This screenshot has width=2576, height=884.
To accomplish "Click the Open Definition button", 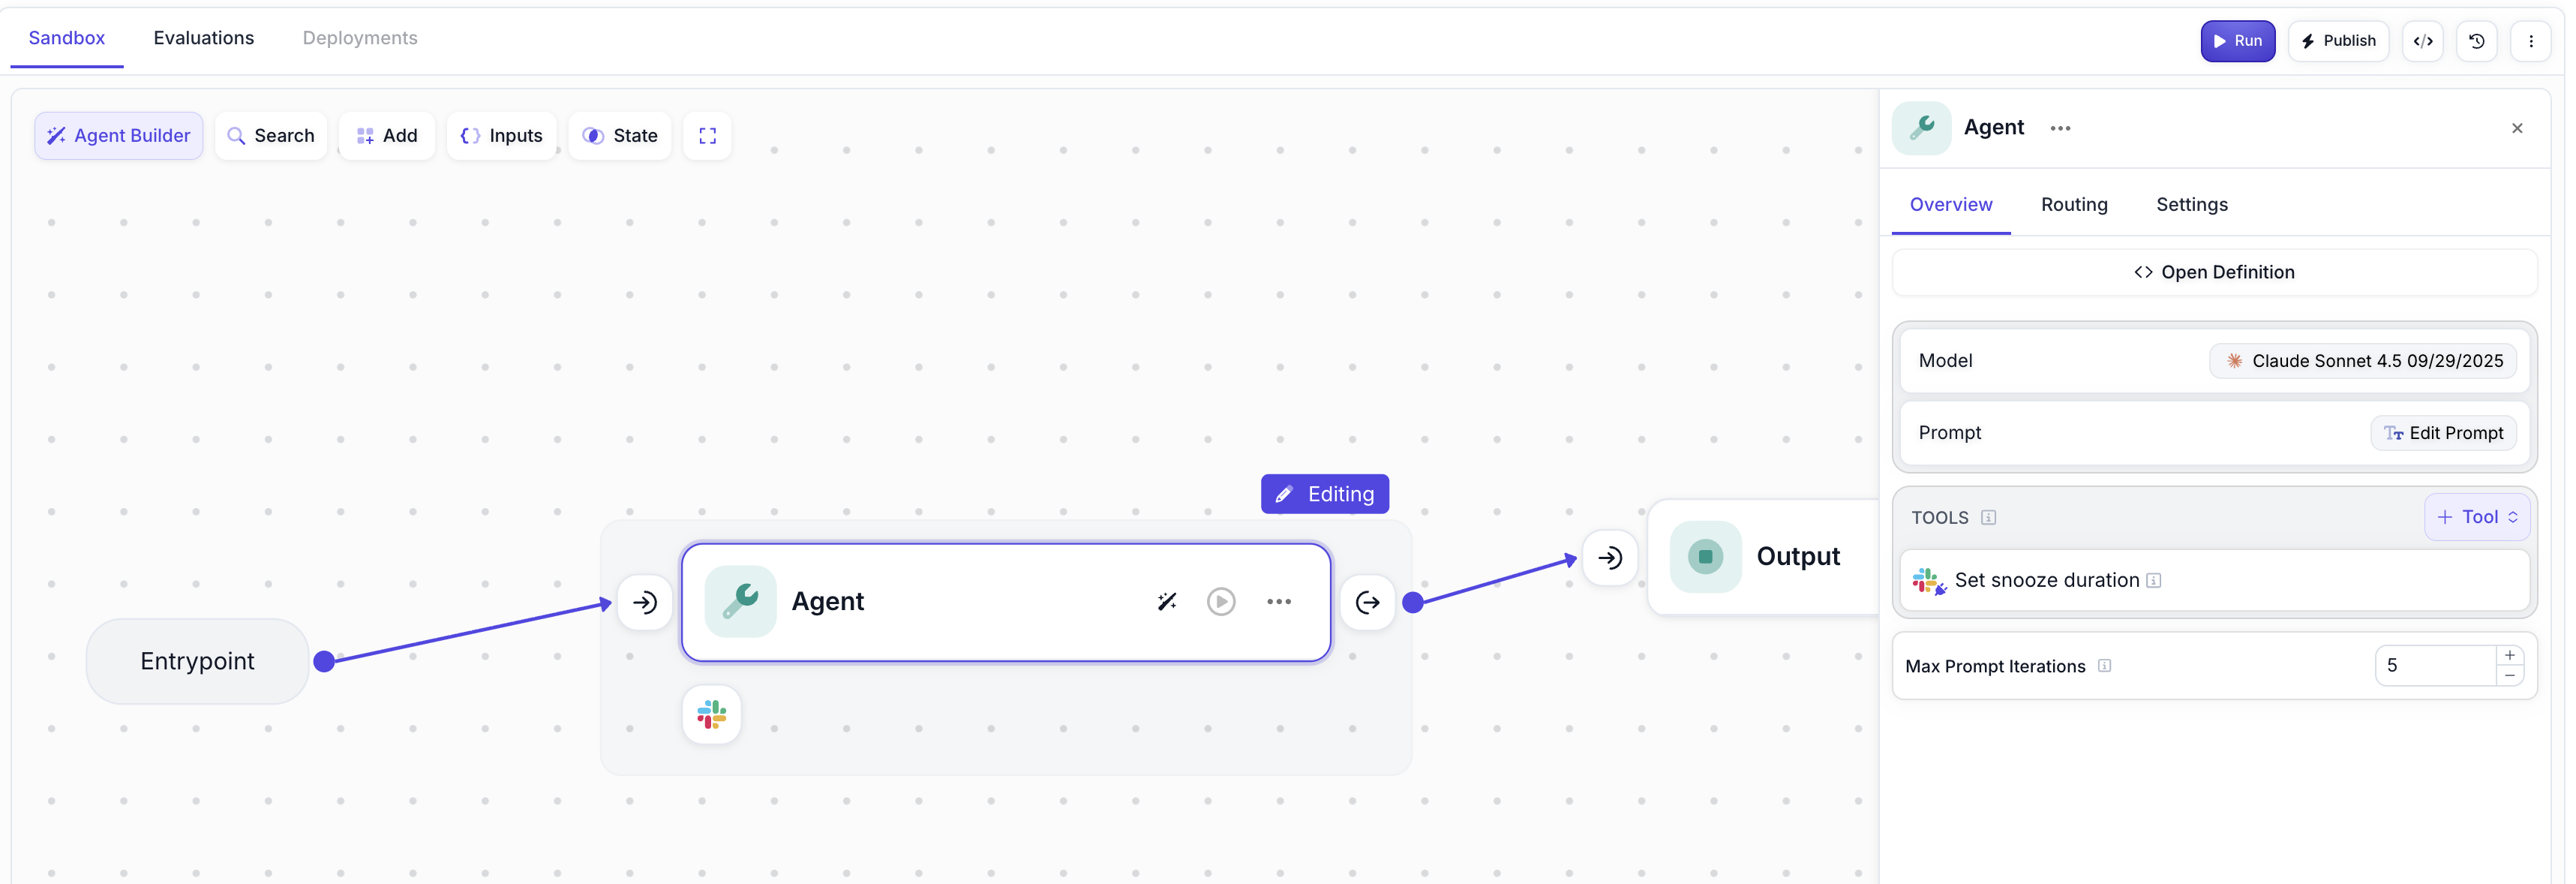I will (2214, 272).
